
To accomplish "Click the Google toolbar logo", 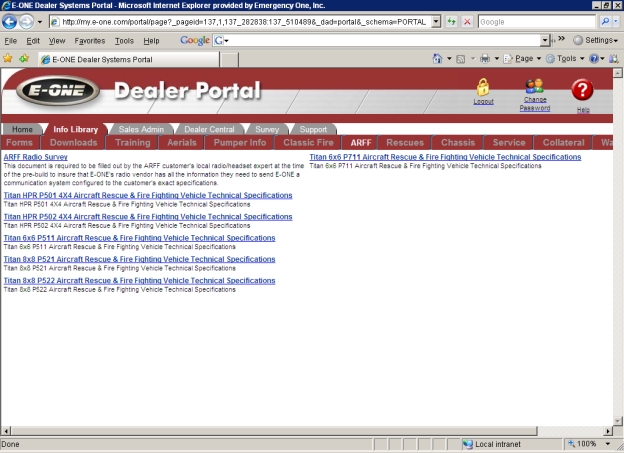I will (195, 40).
